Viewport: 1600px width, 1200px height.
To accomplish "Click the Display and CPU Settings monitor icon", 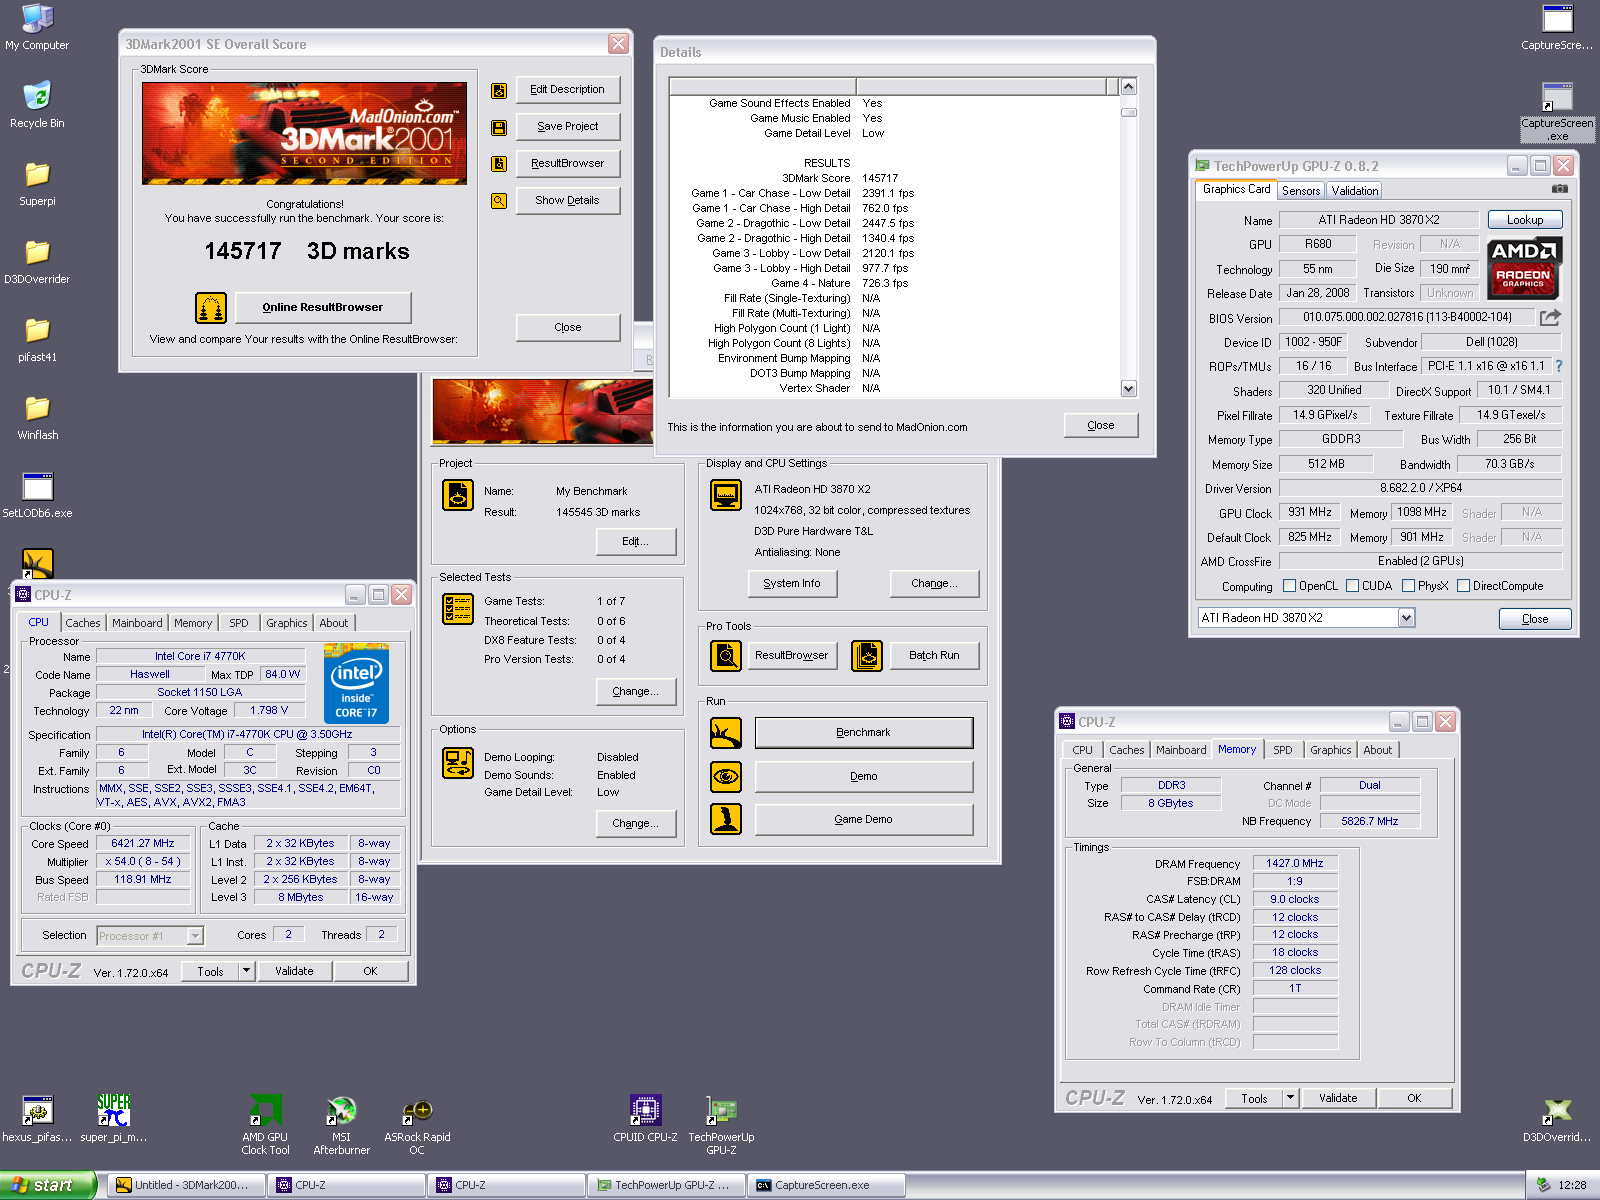I will point(726,495).
